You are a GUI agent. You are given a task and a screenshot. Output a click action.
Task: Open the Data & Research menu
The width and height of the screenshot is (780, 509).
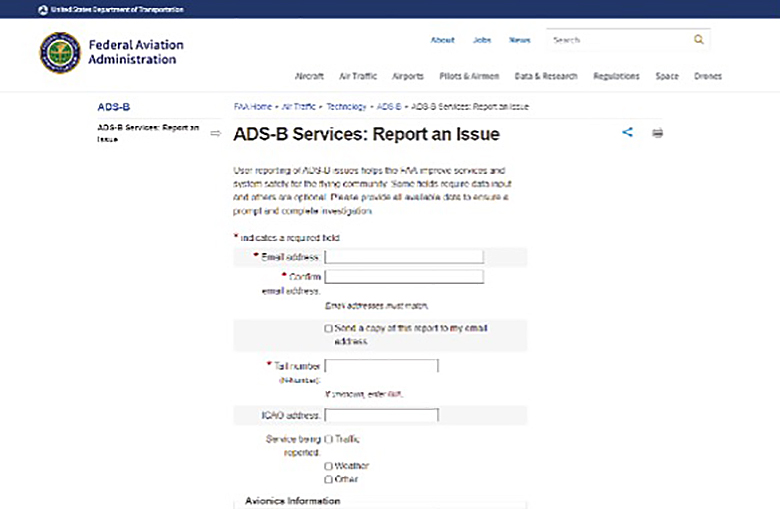coord(546,76)
